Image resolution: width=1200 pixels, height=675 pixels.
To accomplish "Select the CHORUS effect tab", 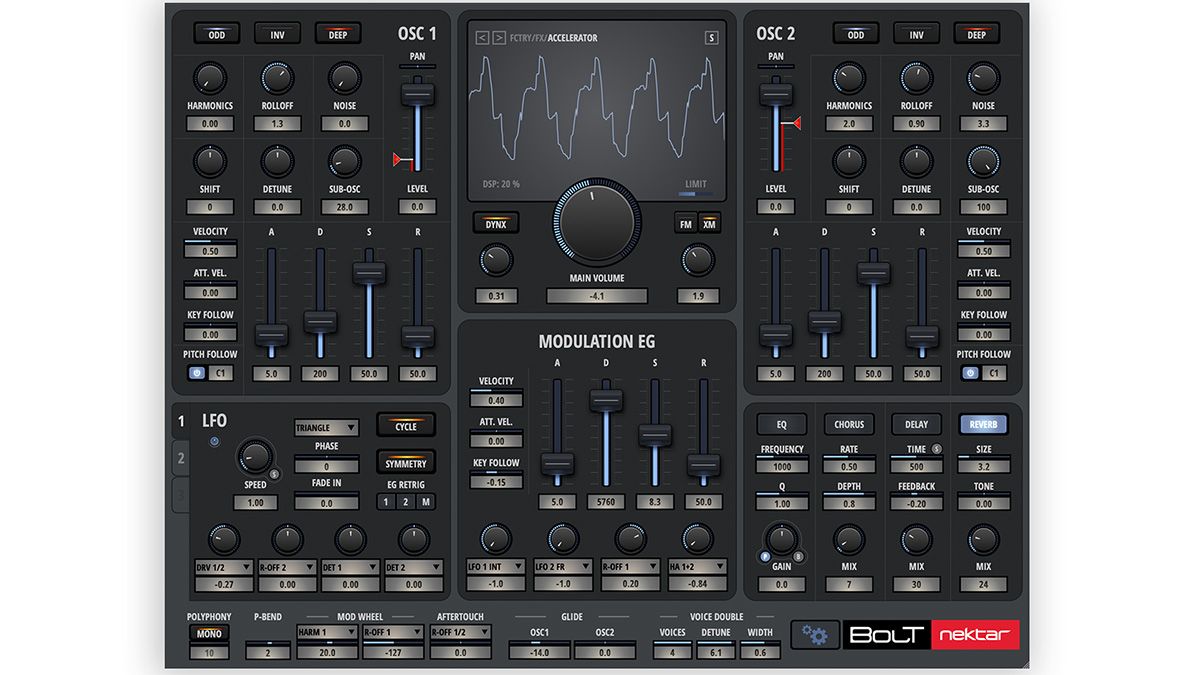I will coord(849,425).
